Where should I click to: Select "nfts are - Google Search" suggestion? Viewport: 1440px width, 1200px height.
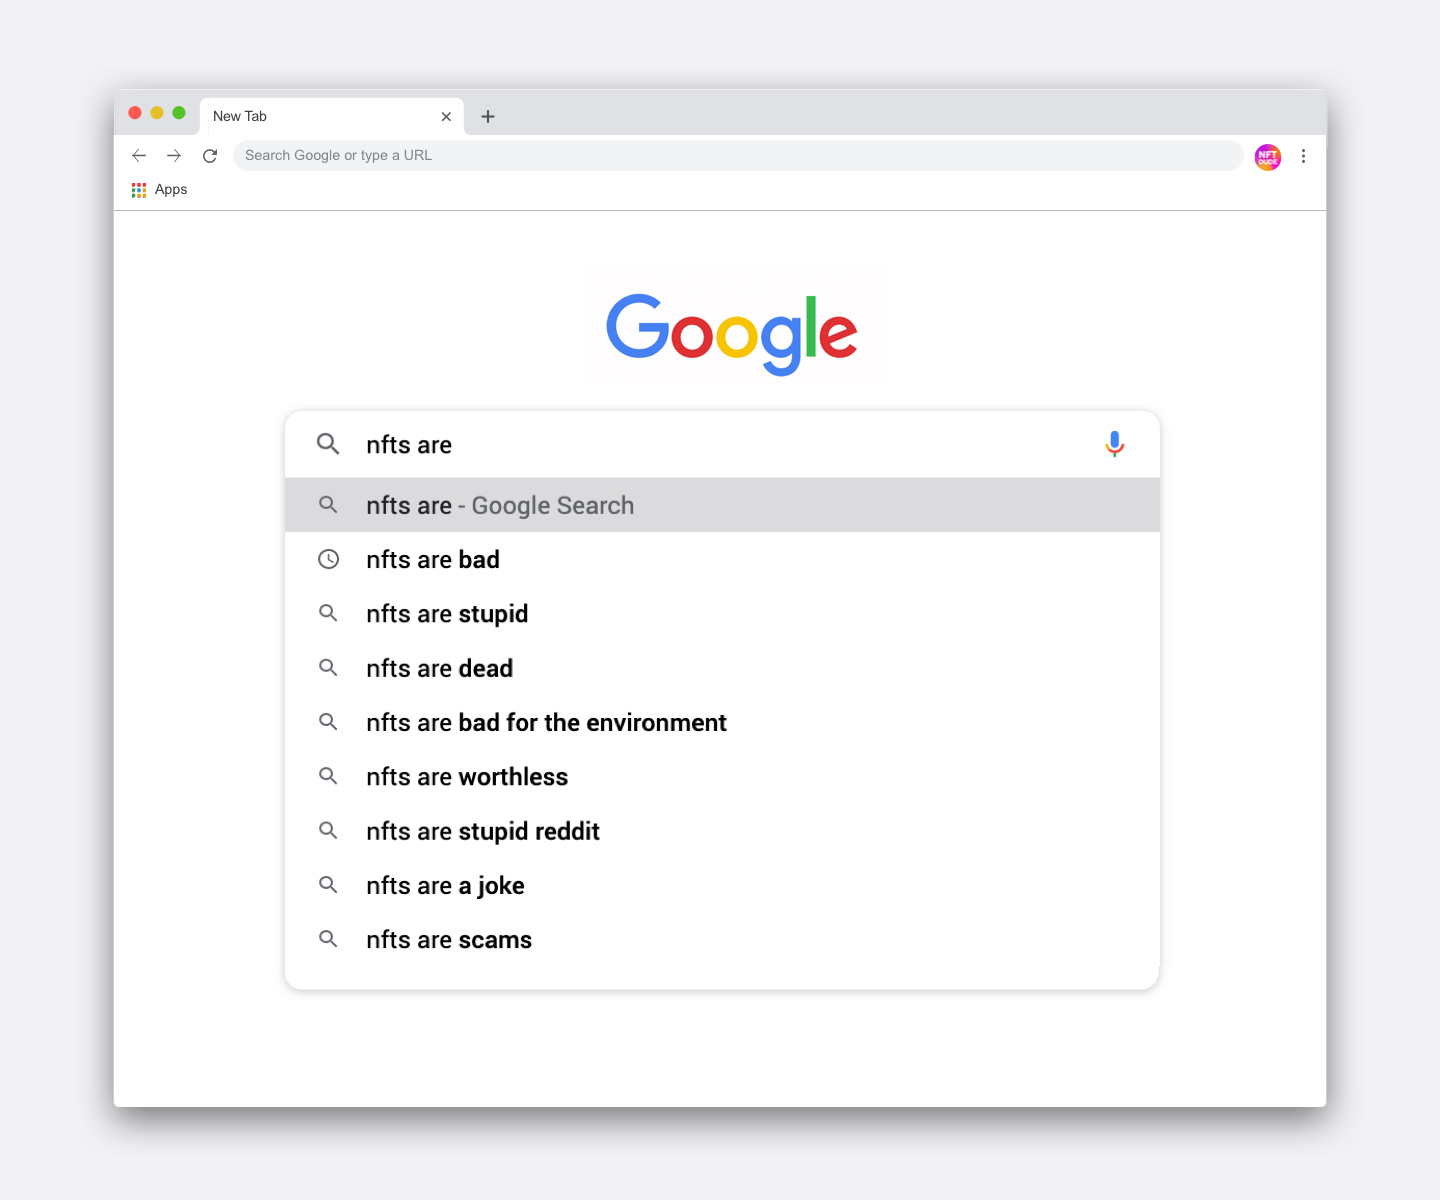(x=722, y=505)
